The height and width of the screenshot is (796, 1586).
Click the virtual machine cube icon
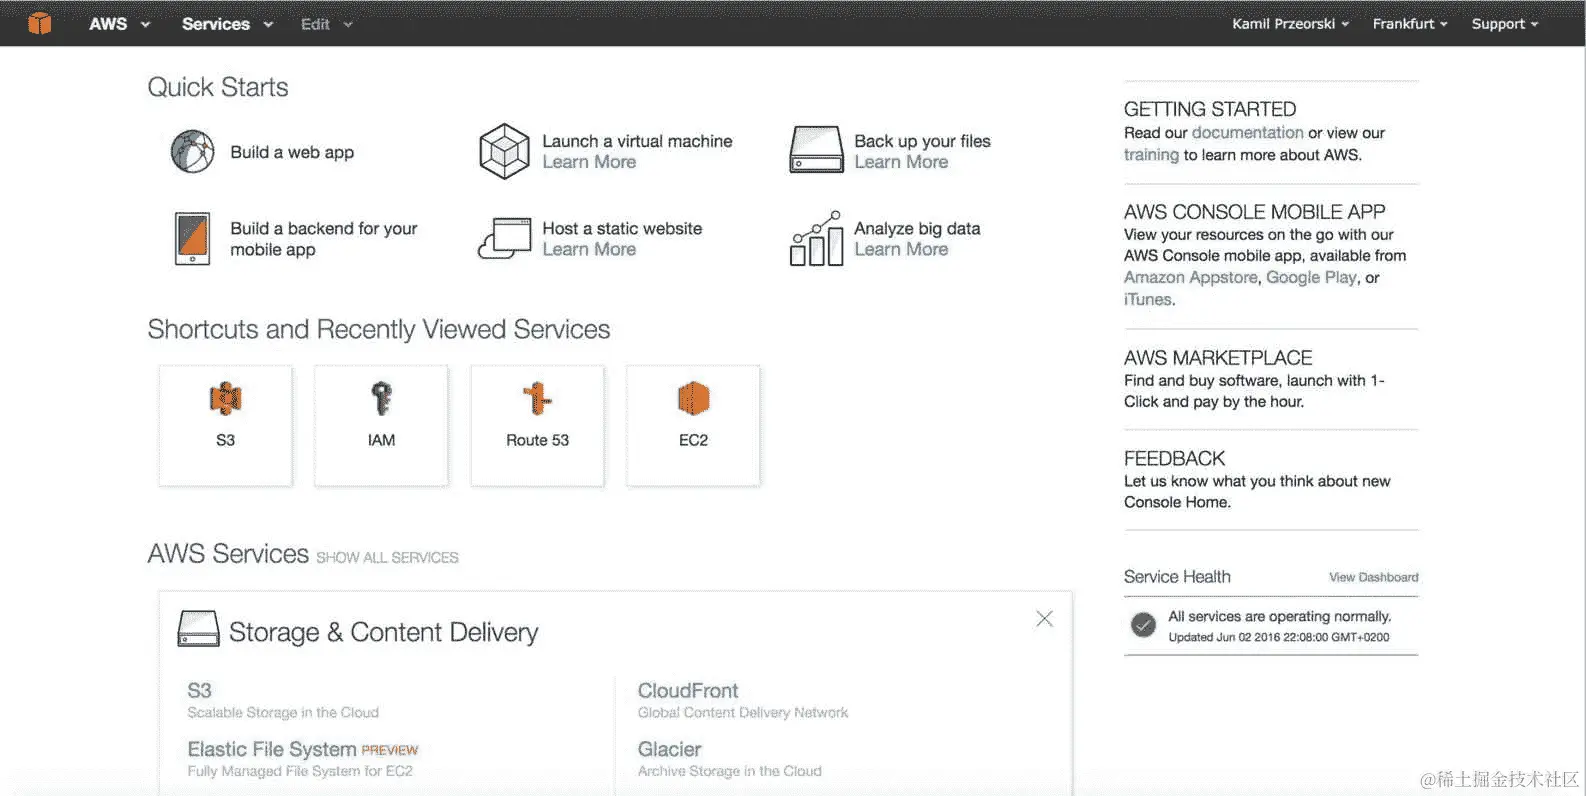coord(504,151)
